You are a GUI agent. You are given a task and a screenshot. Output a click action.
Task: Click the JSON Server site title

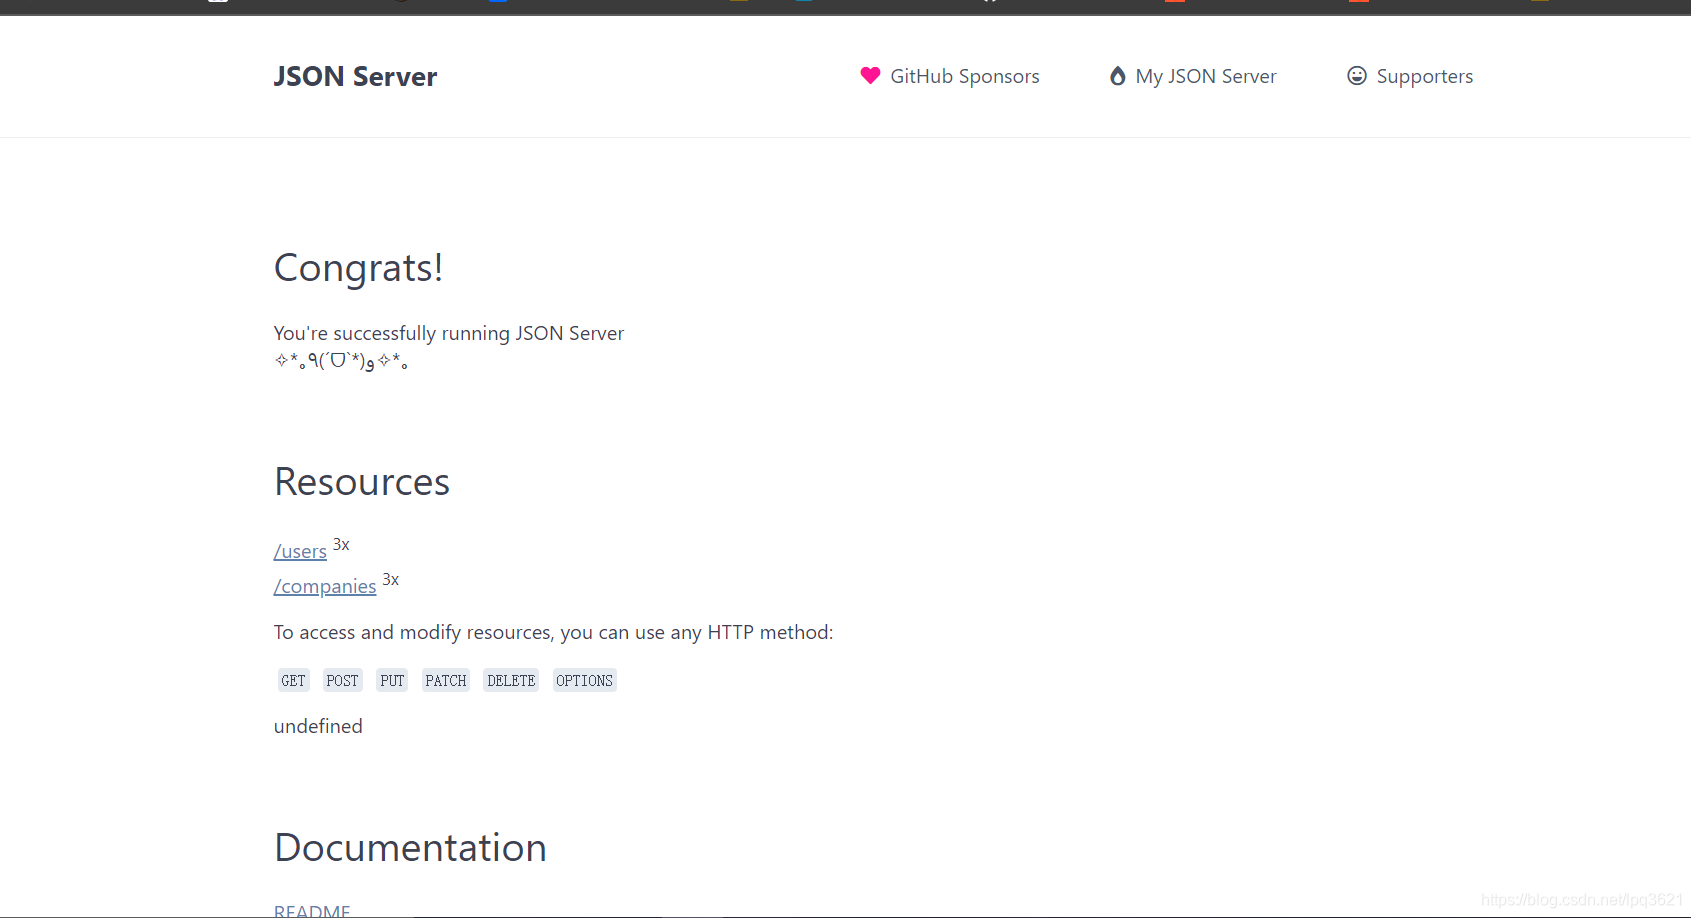click(355, 76)
